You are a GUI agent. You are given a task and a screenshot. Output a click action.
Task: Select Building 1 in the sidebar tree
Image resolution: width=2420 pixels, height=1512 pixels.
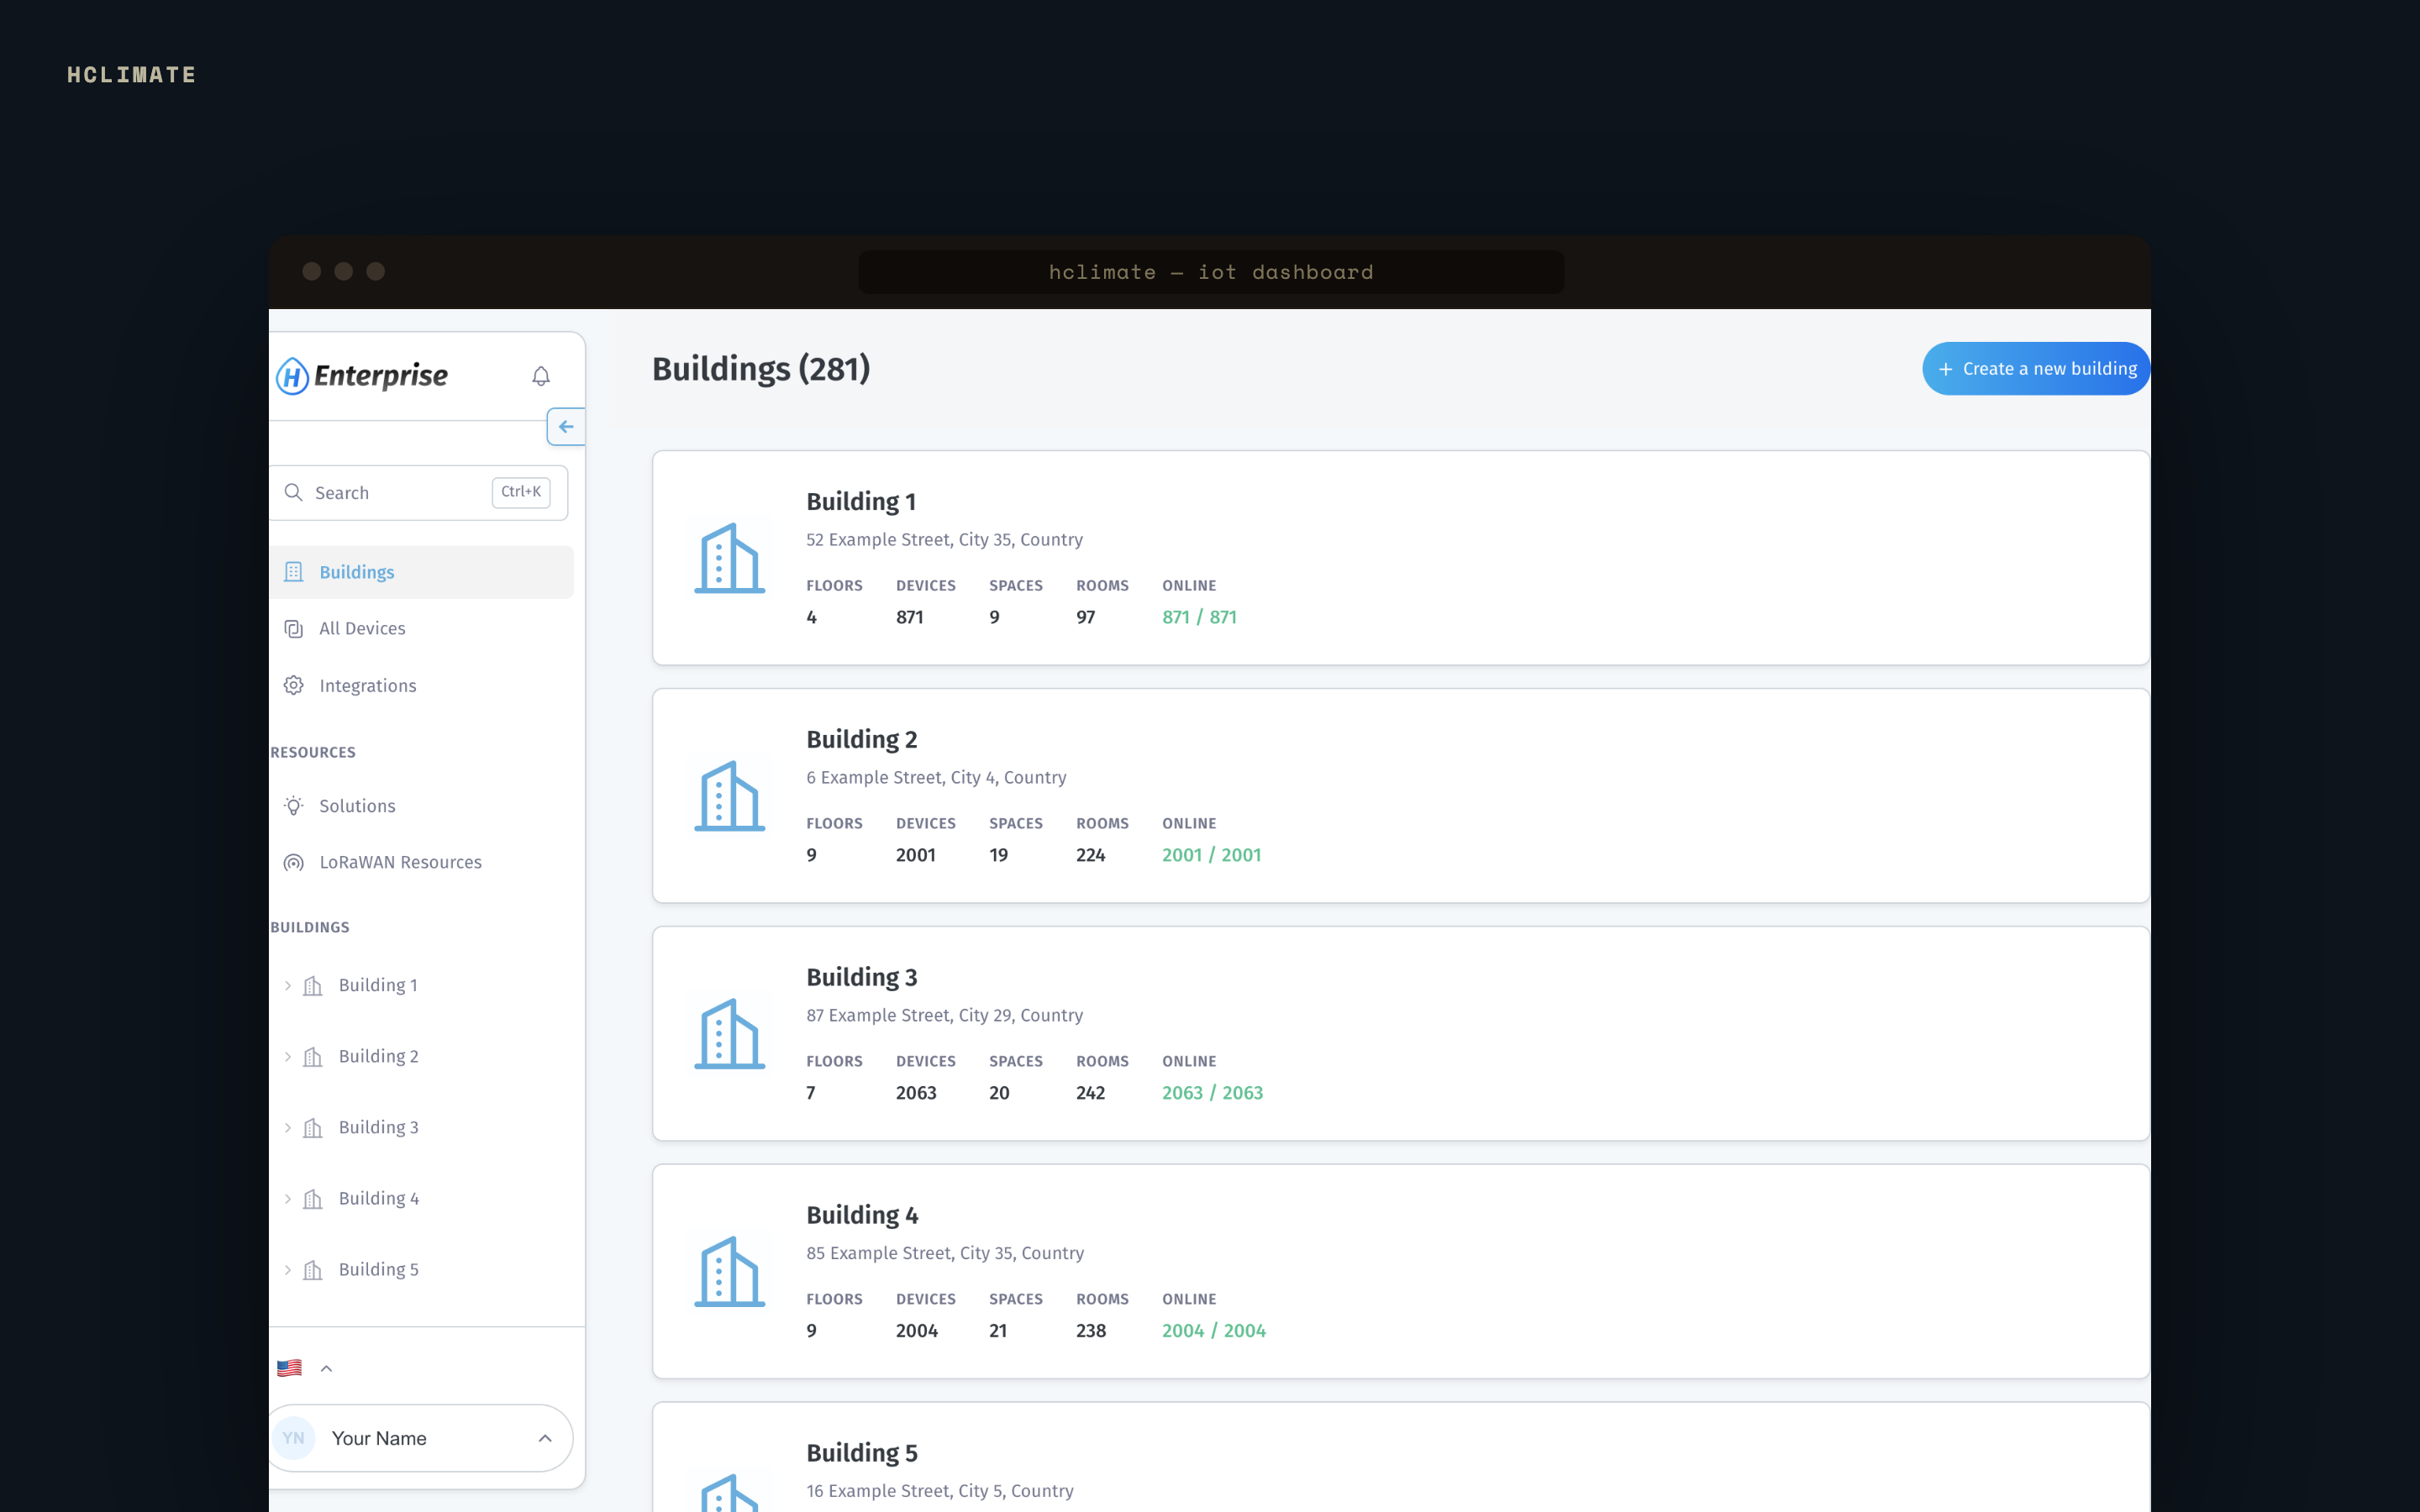[378, 986]
